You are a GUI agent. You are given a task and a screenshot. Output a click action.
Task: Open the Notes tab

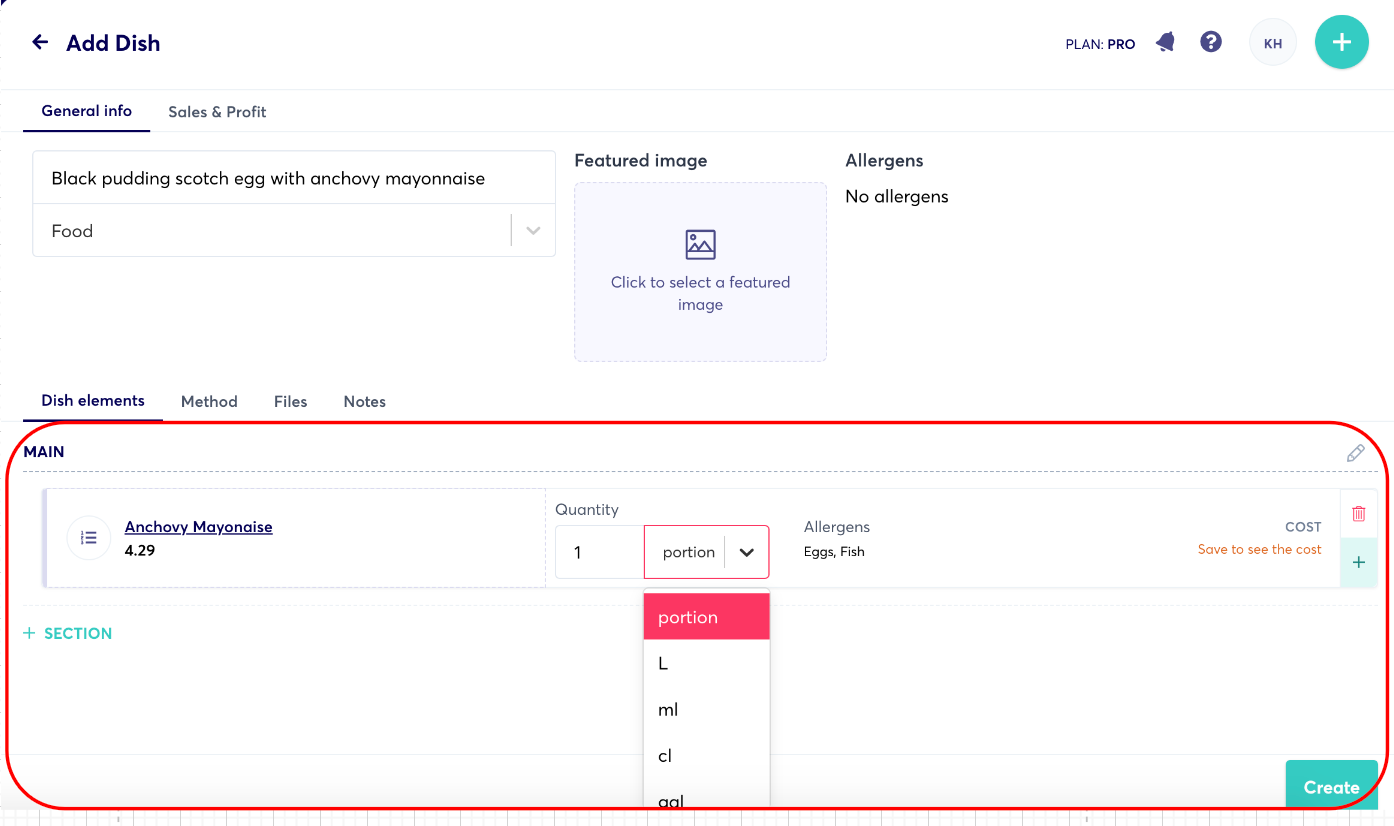click(x=365, y=402)
